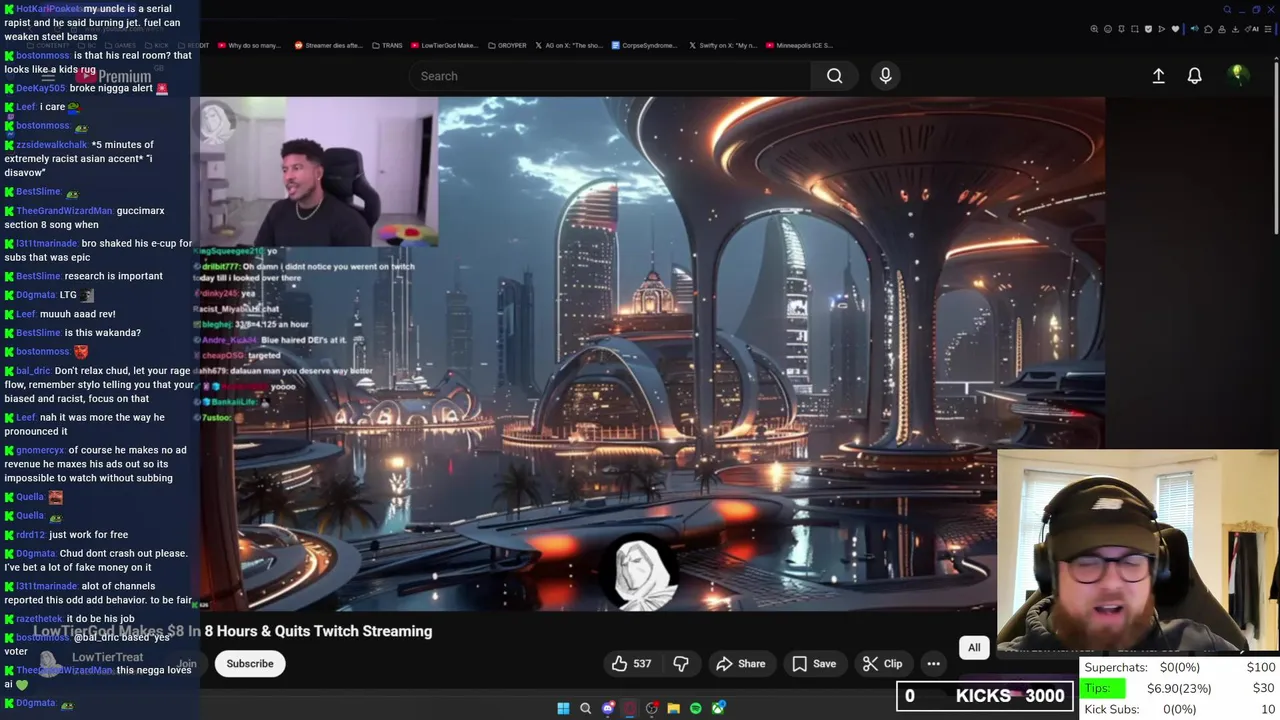The width and height of the screenshot is (1280, 720).
Task: Open Windows taskbar search
Action: [586, 709]
